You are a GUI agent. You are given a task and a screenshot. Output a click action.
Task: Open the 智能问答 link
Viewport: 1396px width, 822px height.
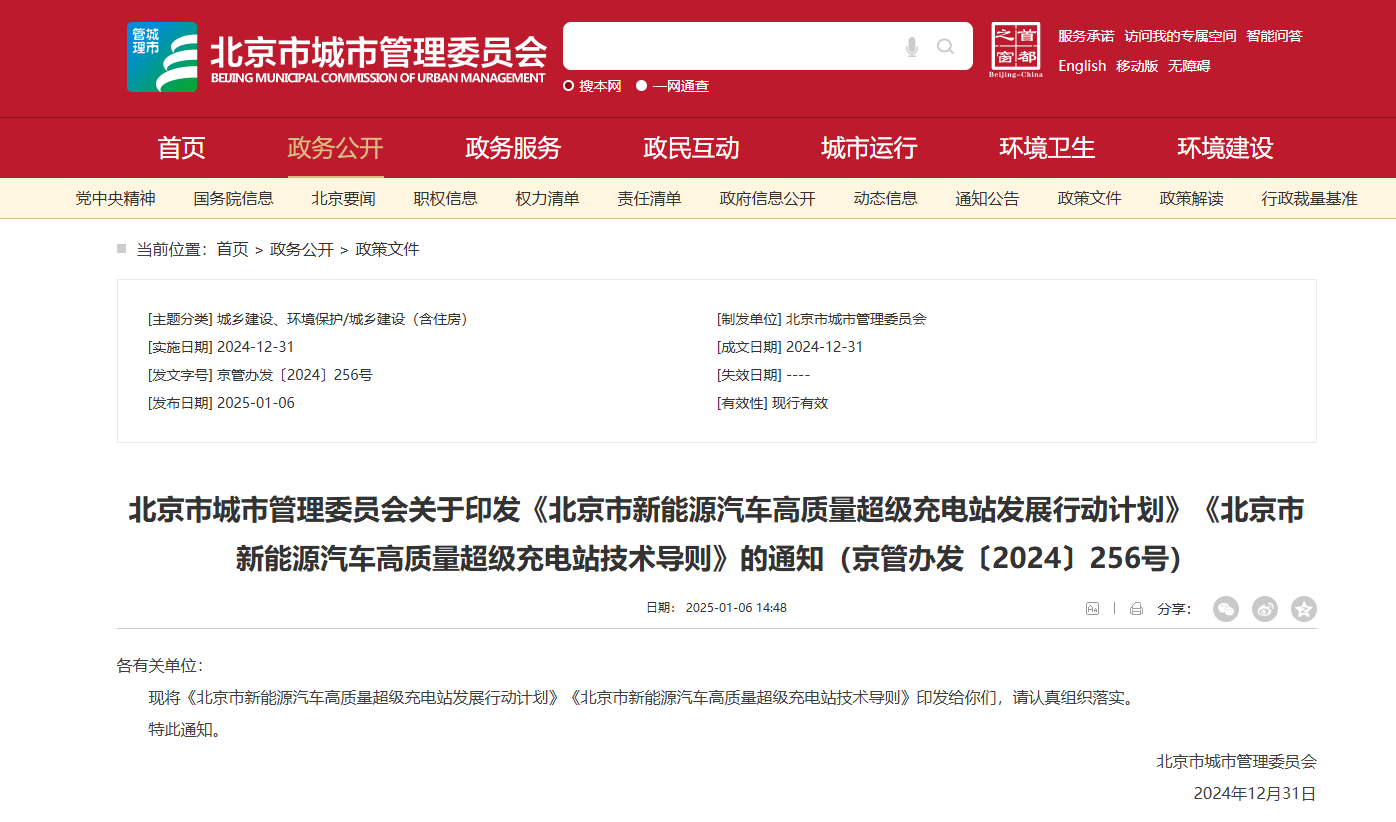(1274, 36)
